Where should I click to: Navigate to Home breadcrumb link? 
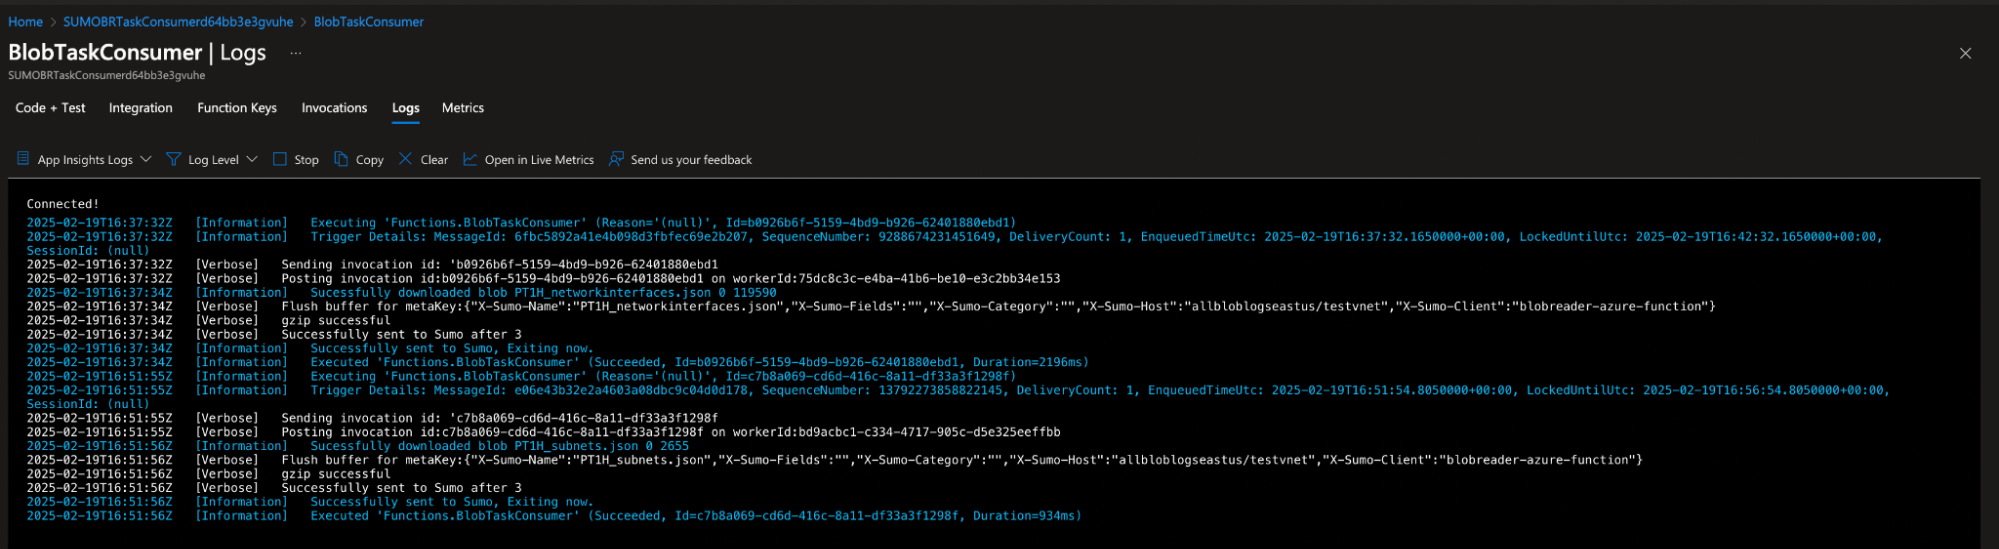pos(25,22)
